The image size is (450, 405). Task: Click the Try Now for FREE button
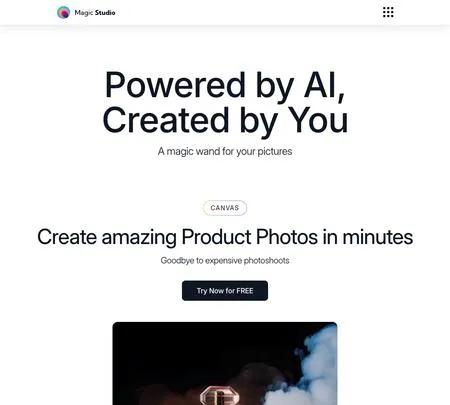(x=225, y=291)
